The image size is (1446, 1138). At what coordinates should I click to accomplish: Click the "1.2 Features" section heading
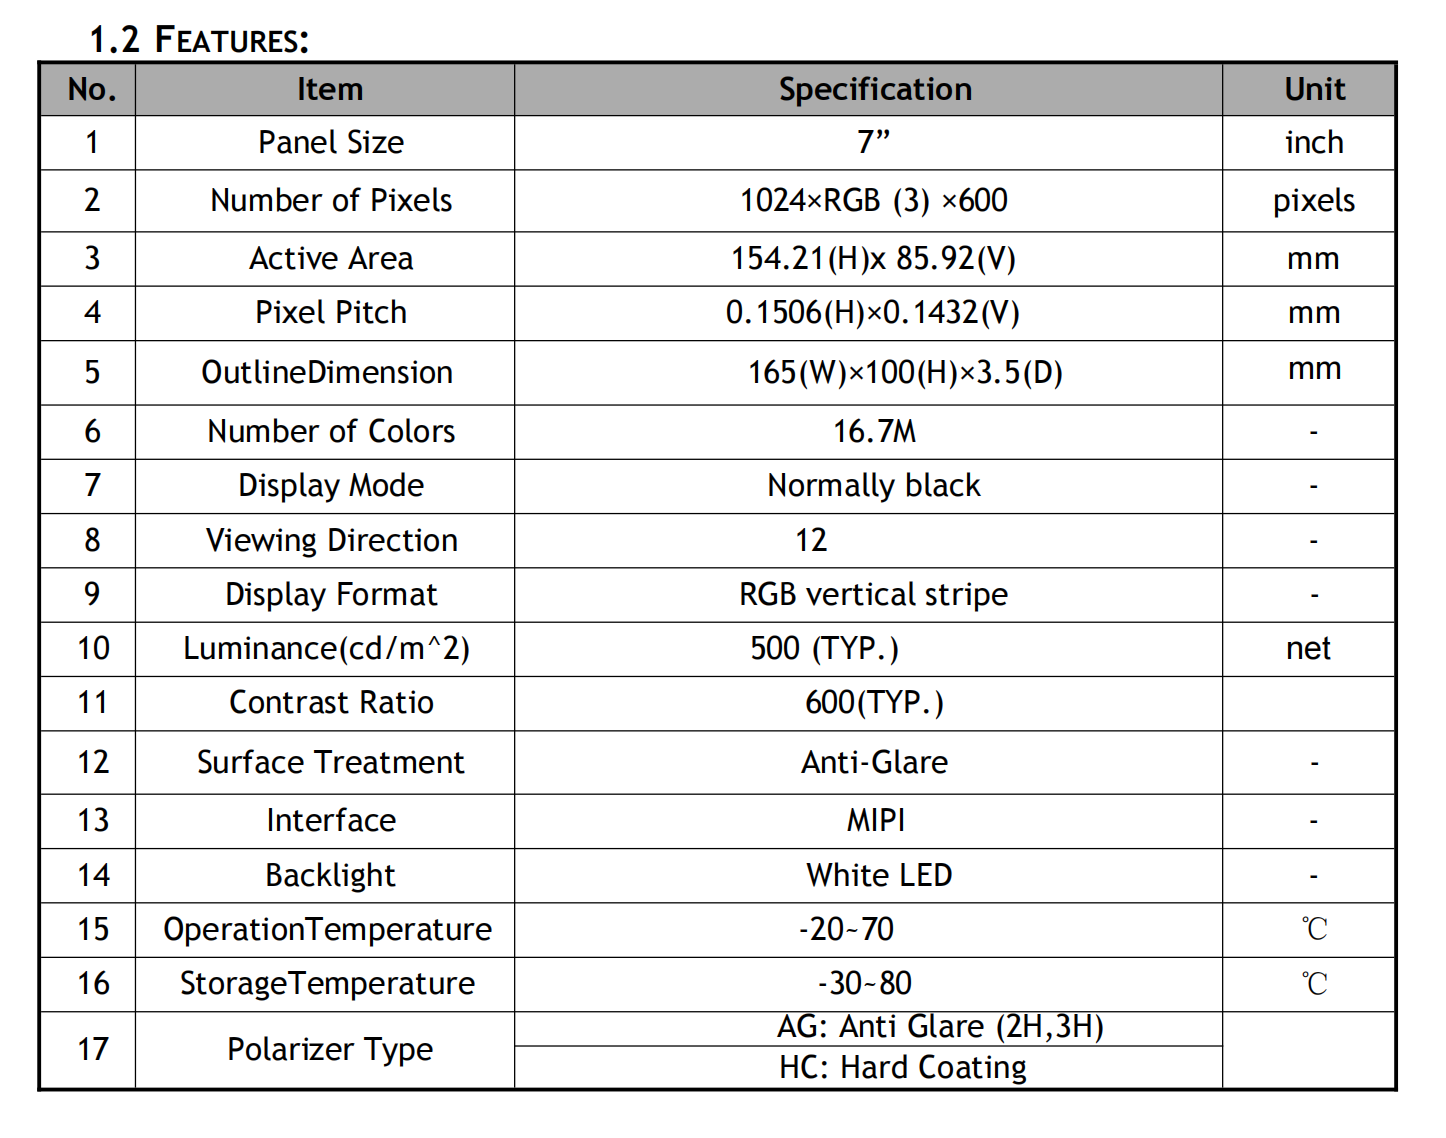point(199,39)
